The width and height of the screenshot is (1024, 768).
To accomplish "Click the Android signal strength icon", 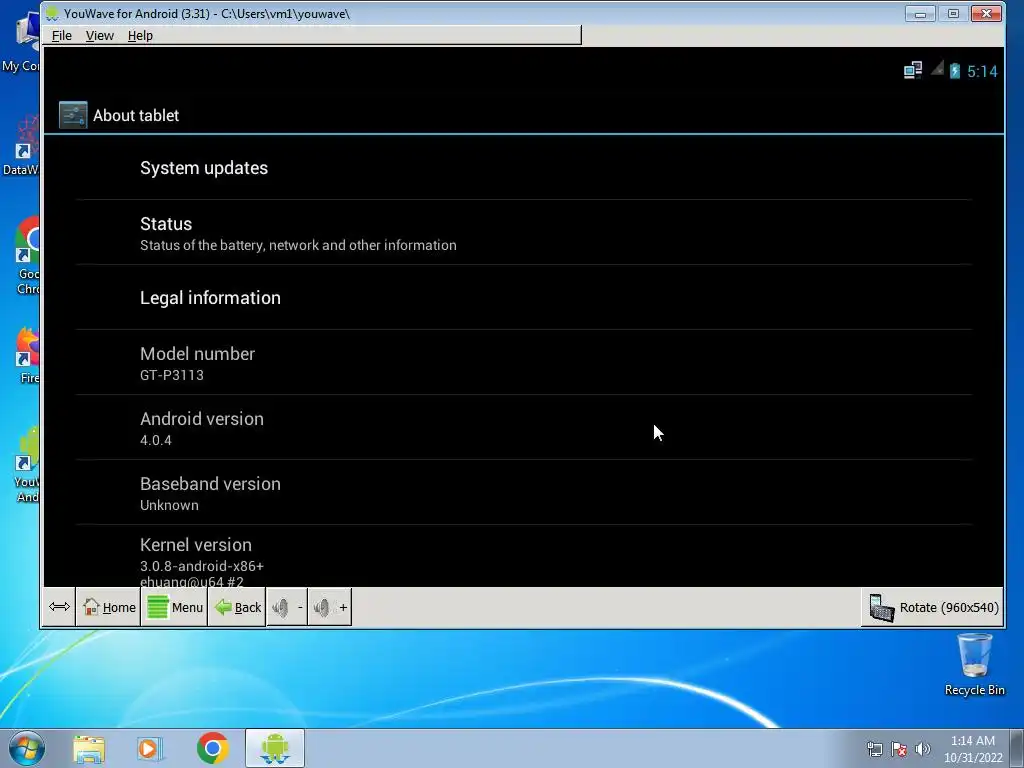I will coord(937,69).
